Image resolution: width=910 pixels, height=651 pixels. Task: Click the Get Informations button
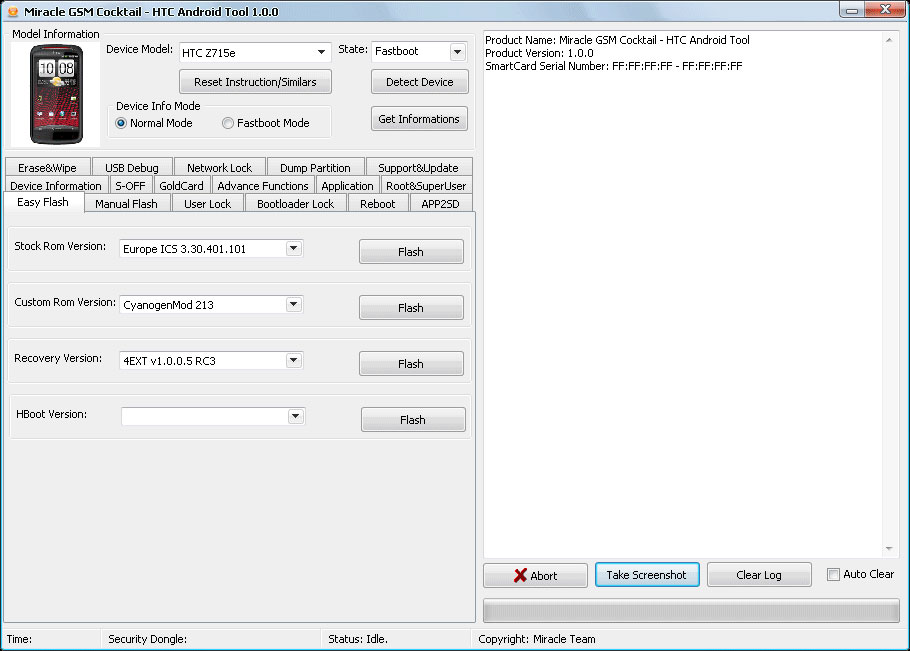419,119
